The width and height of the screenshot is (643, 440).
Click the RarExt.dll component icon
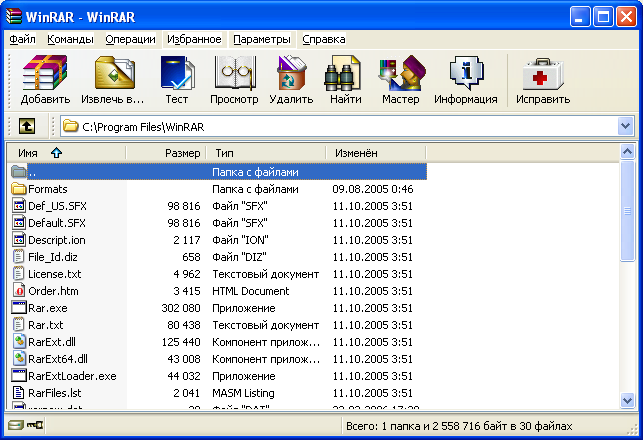click(19, 342)
